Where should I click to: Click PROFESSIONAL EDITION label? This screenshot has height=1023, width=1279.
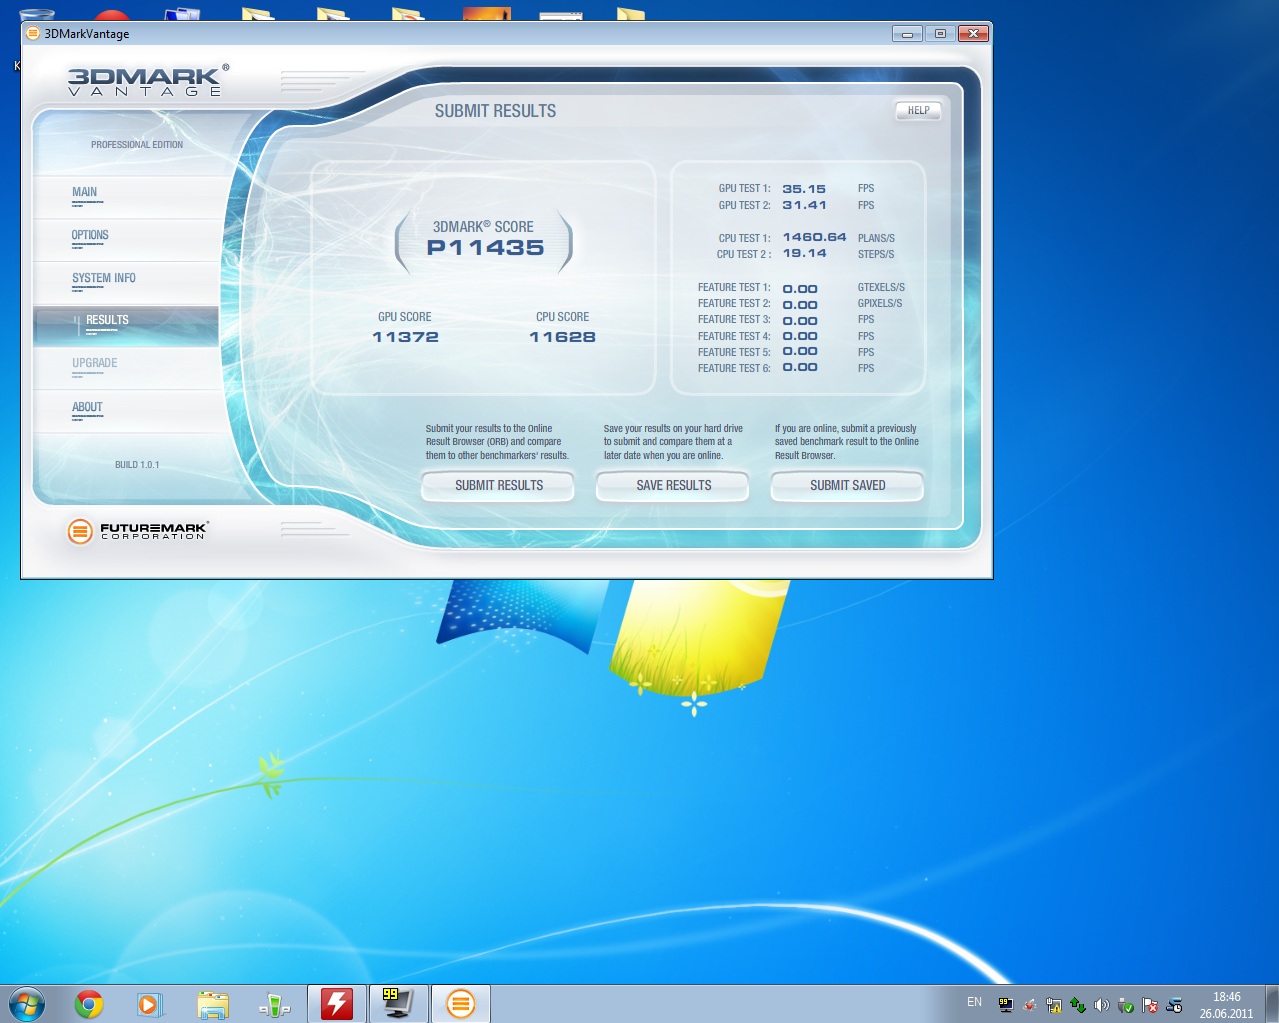137,145
